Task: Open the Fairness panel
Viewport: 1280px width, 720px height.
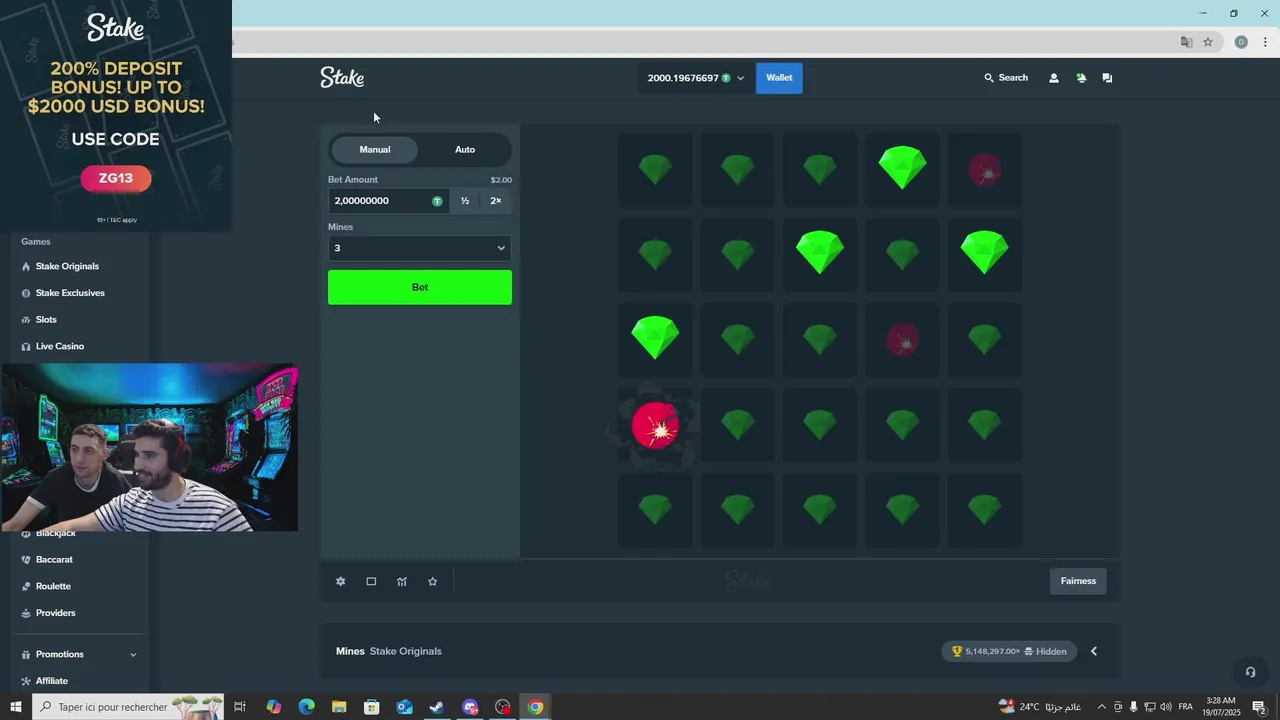Action: pos(1078,581)
